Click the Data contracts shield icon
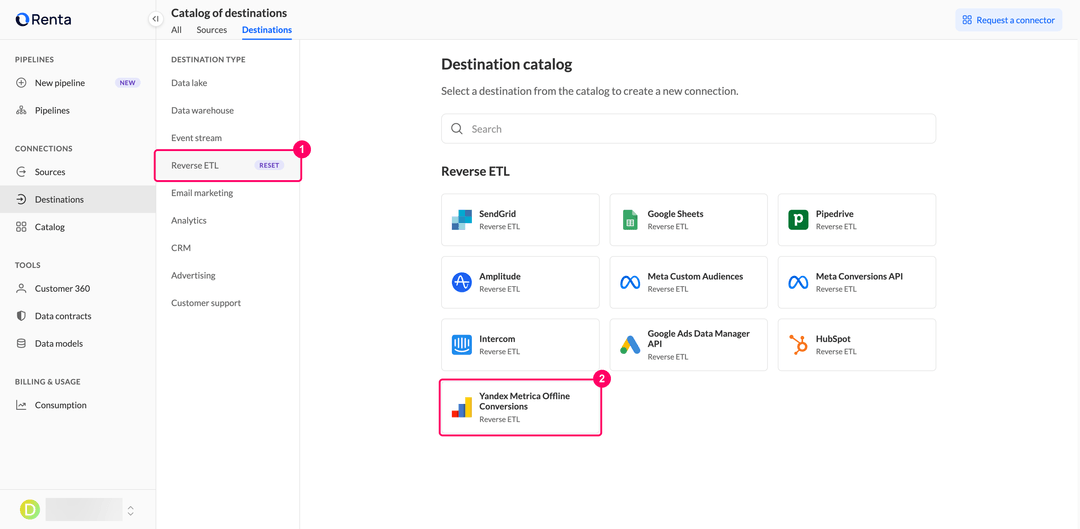Image resolution: width=1080 pixels, height=529 pixels. pos(21,316)
